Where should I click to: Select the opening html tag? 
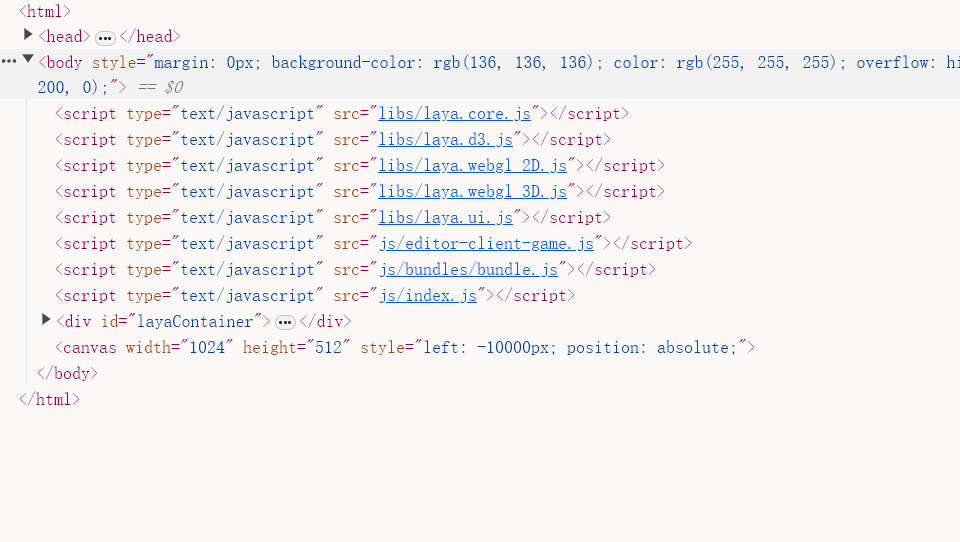click(x=45, y=12)
